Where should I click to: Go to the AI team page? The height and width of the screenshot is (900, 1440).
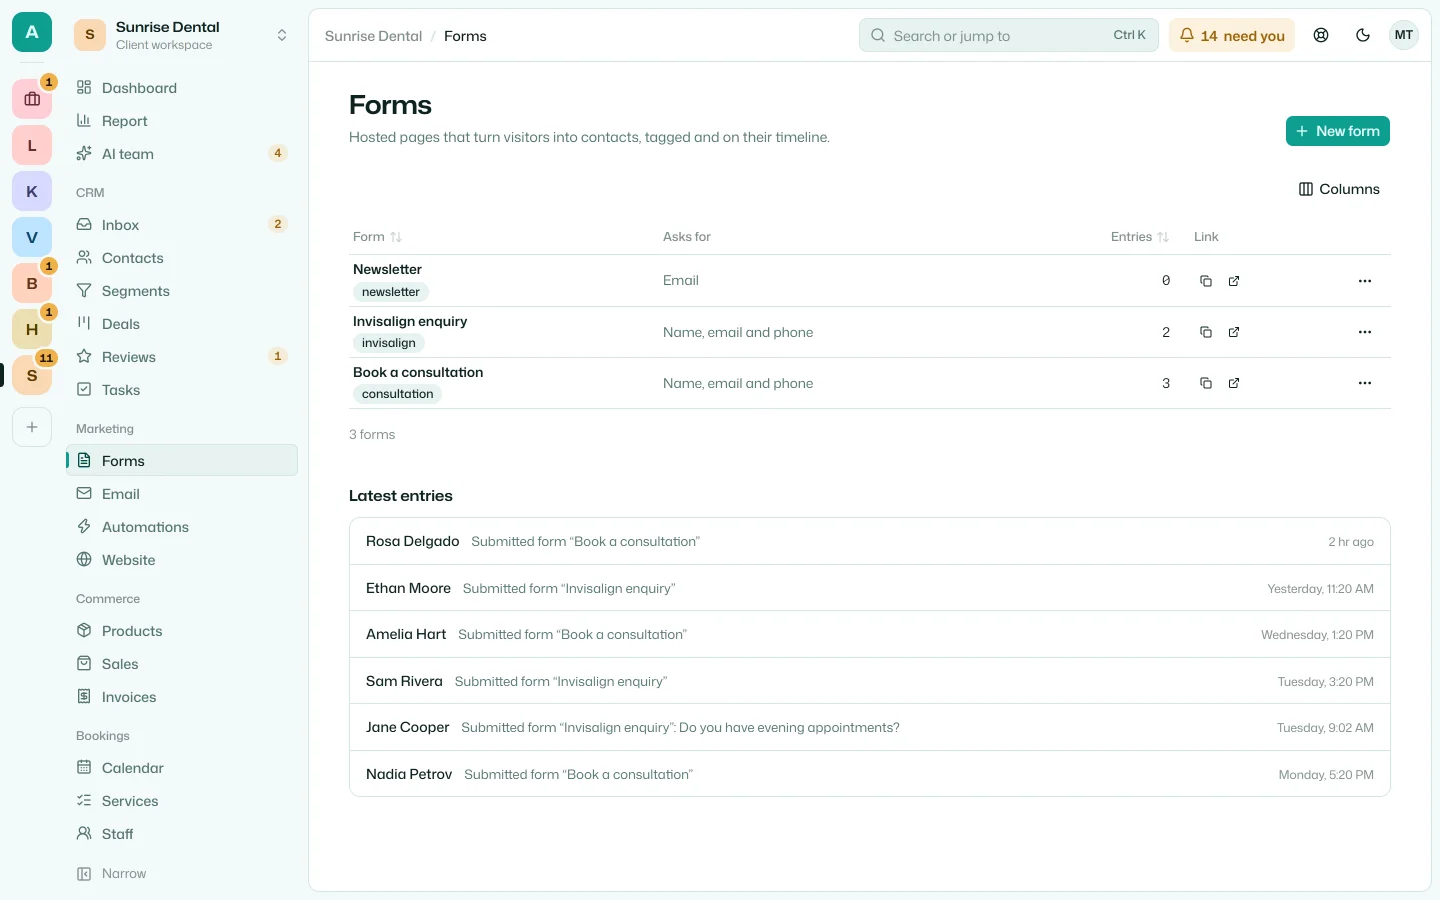182,154
